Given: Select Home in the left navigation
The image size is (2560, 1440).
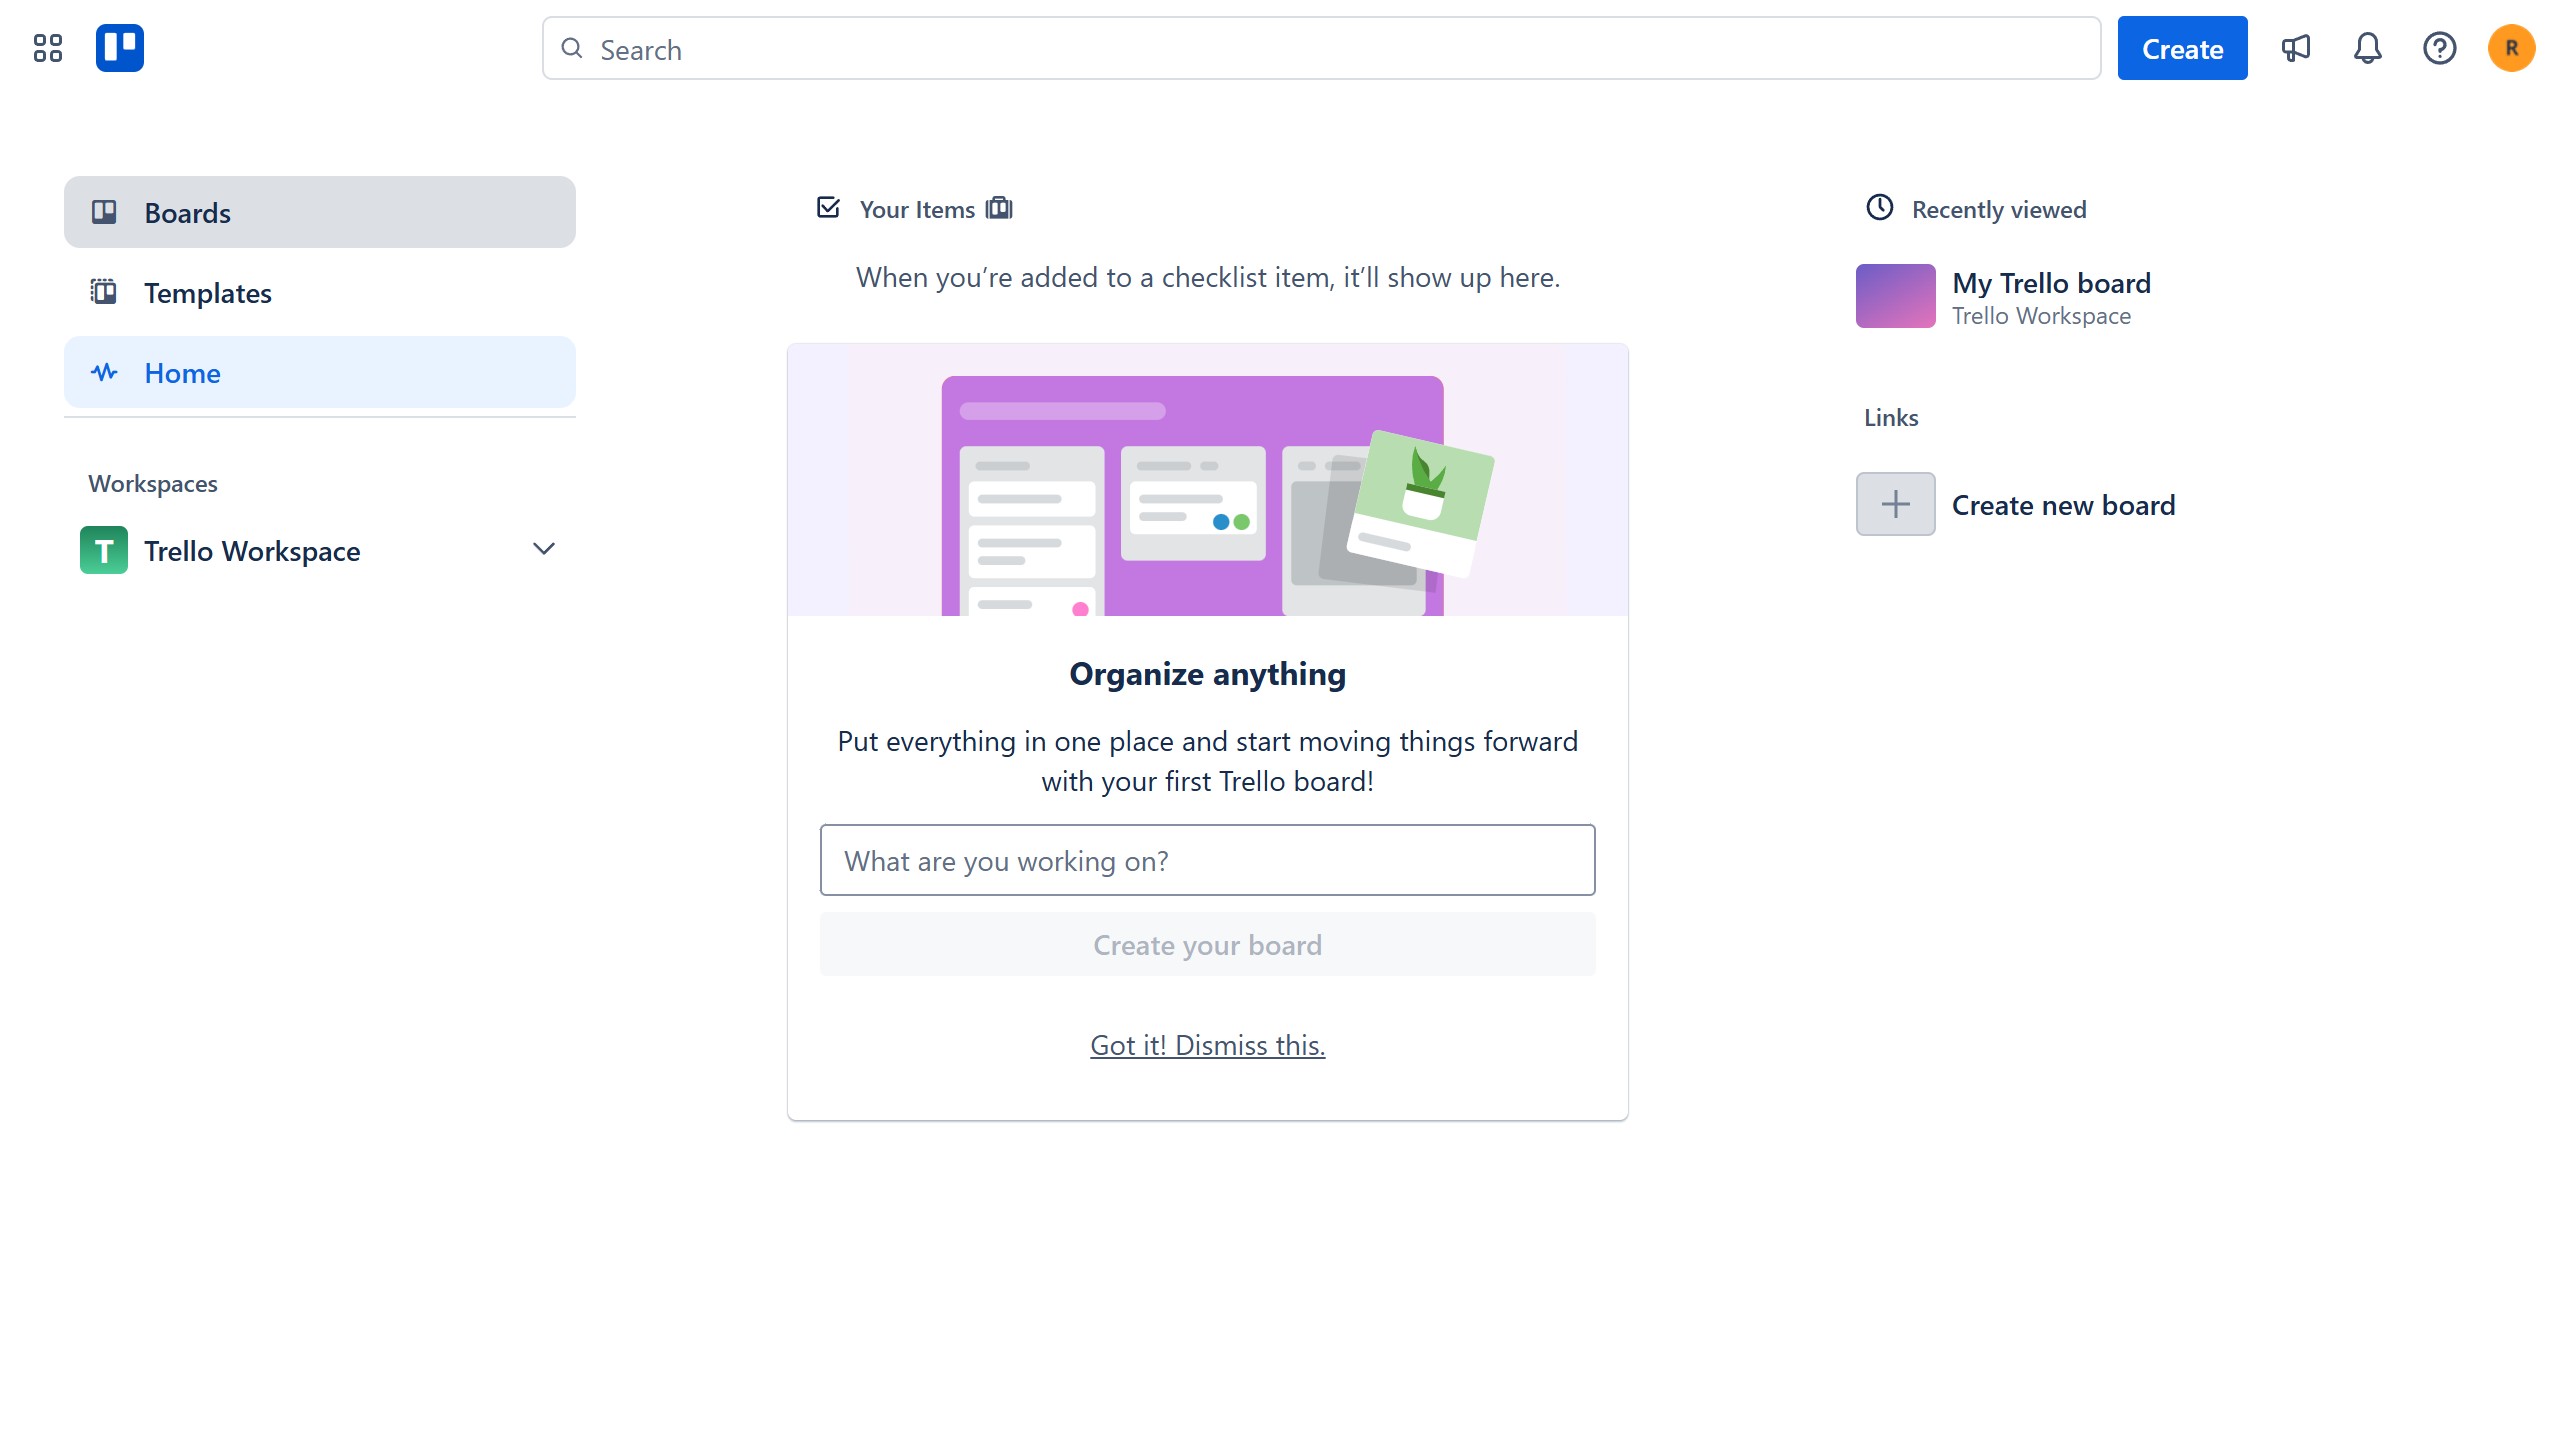Looking at the screenshot, I should [183, 372].
